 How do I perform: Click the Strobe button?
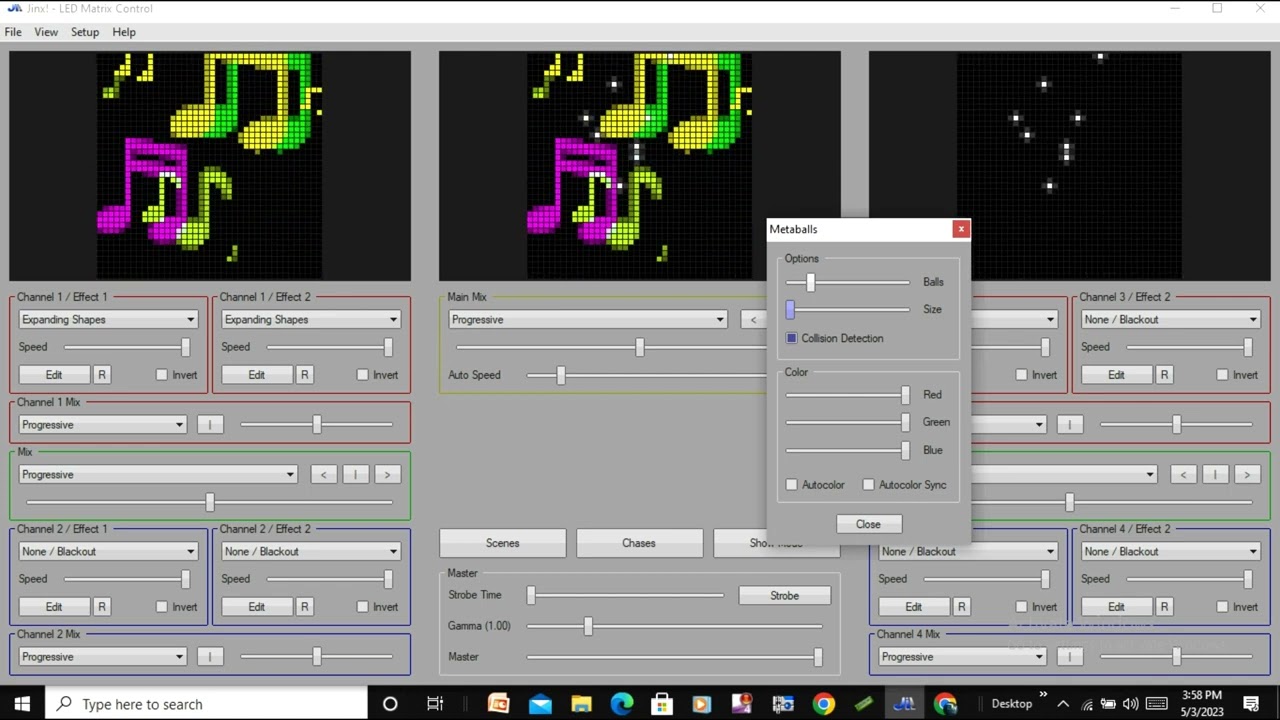pyautogui.click(x=785, y=596)
